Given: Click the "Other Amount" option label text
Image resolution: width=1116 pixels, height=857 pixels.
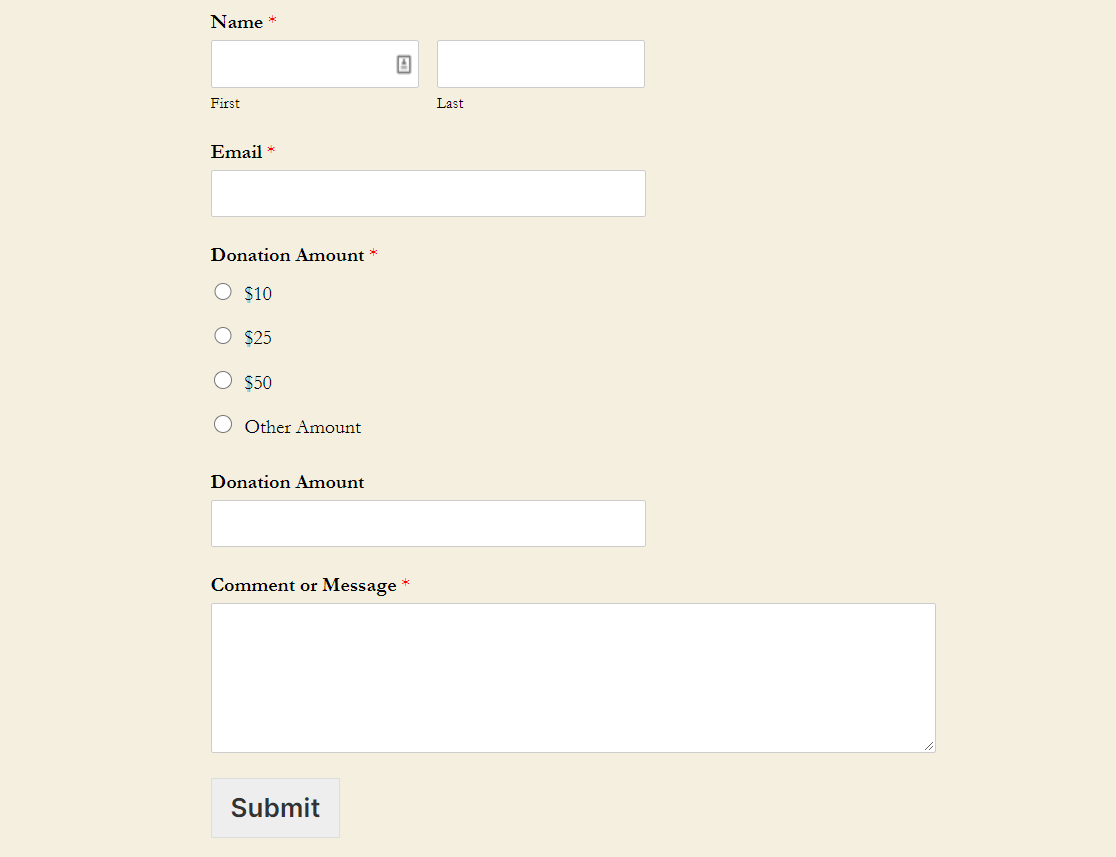Looking at the screenshot, I should coord(303,427).
